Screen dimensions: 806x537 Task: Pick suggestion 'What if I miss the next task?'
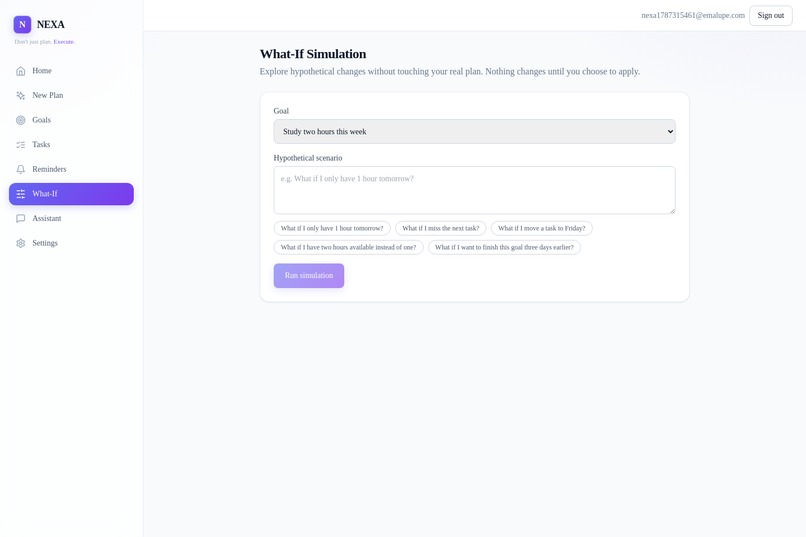(x=441, y=228)
